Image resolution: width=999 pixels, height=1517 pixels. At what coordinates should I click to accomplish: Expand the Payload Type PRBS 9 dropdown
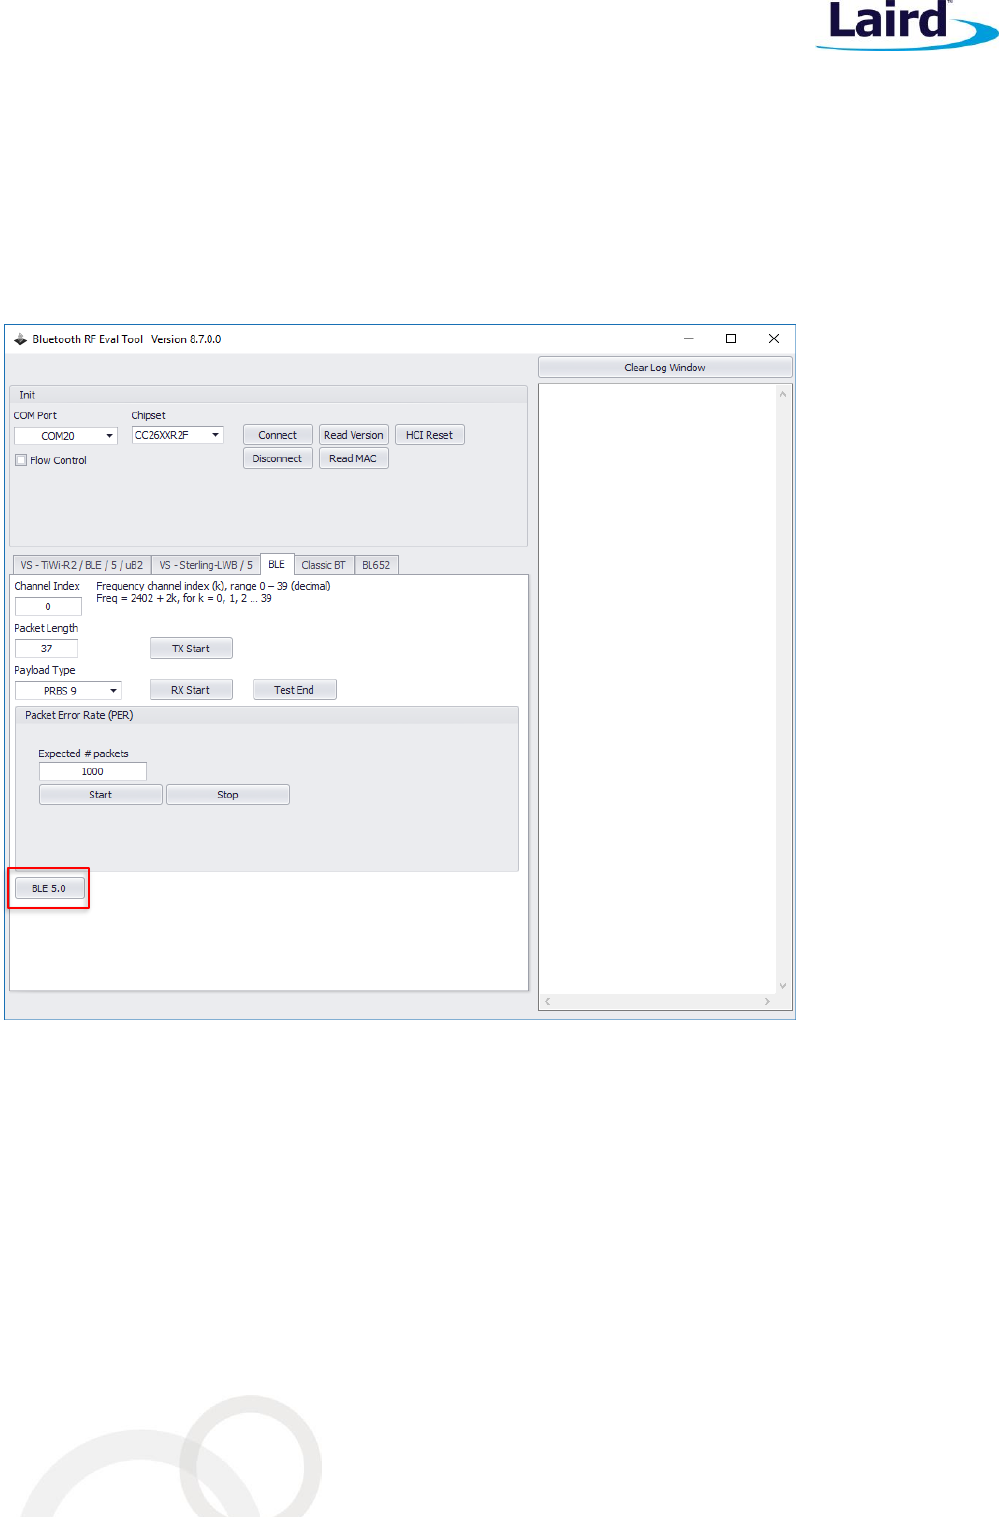coord(68,691)
